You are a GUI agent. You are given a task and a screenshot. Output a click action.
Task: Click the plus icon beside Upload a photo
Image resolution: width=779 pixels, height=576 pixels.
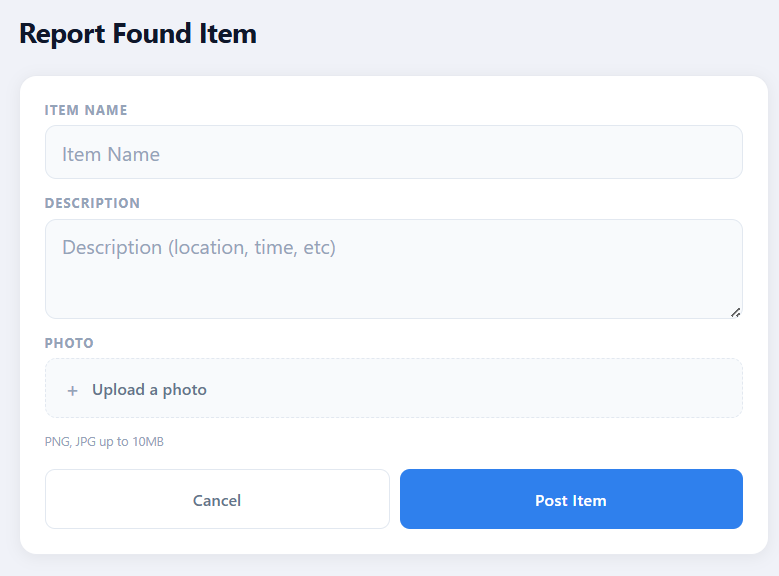coord(72,391)
